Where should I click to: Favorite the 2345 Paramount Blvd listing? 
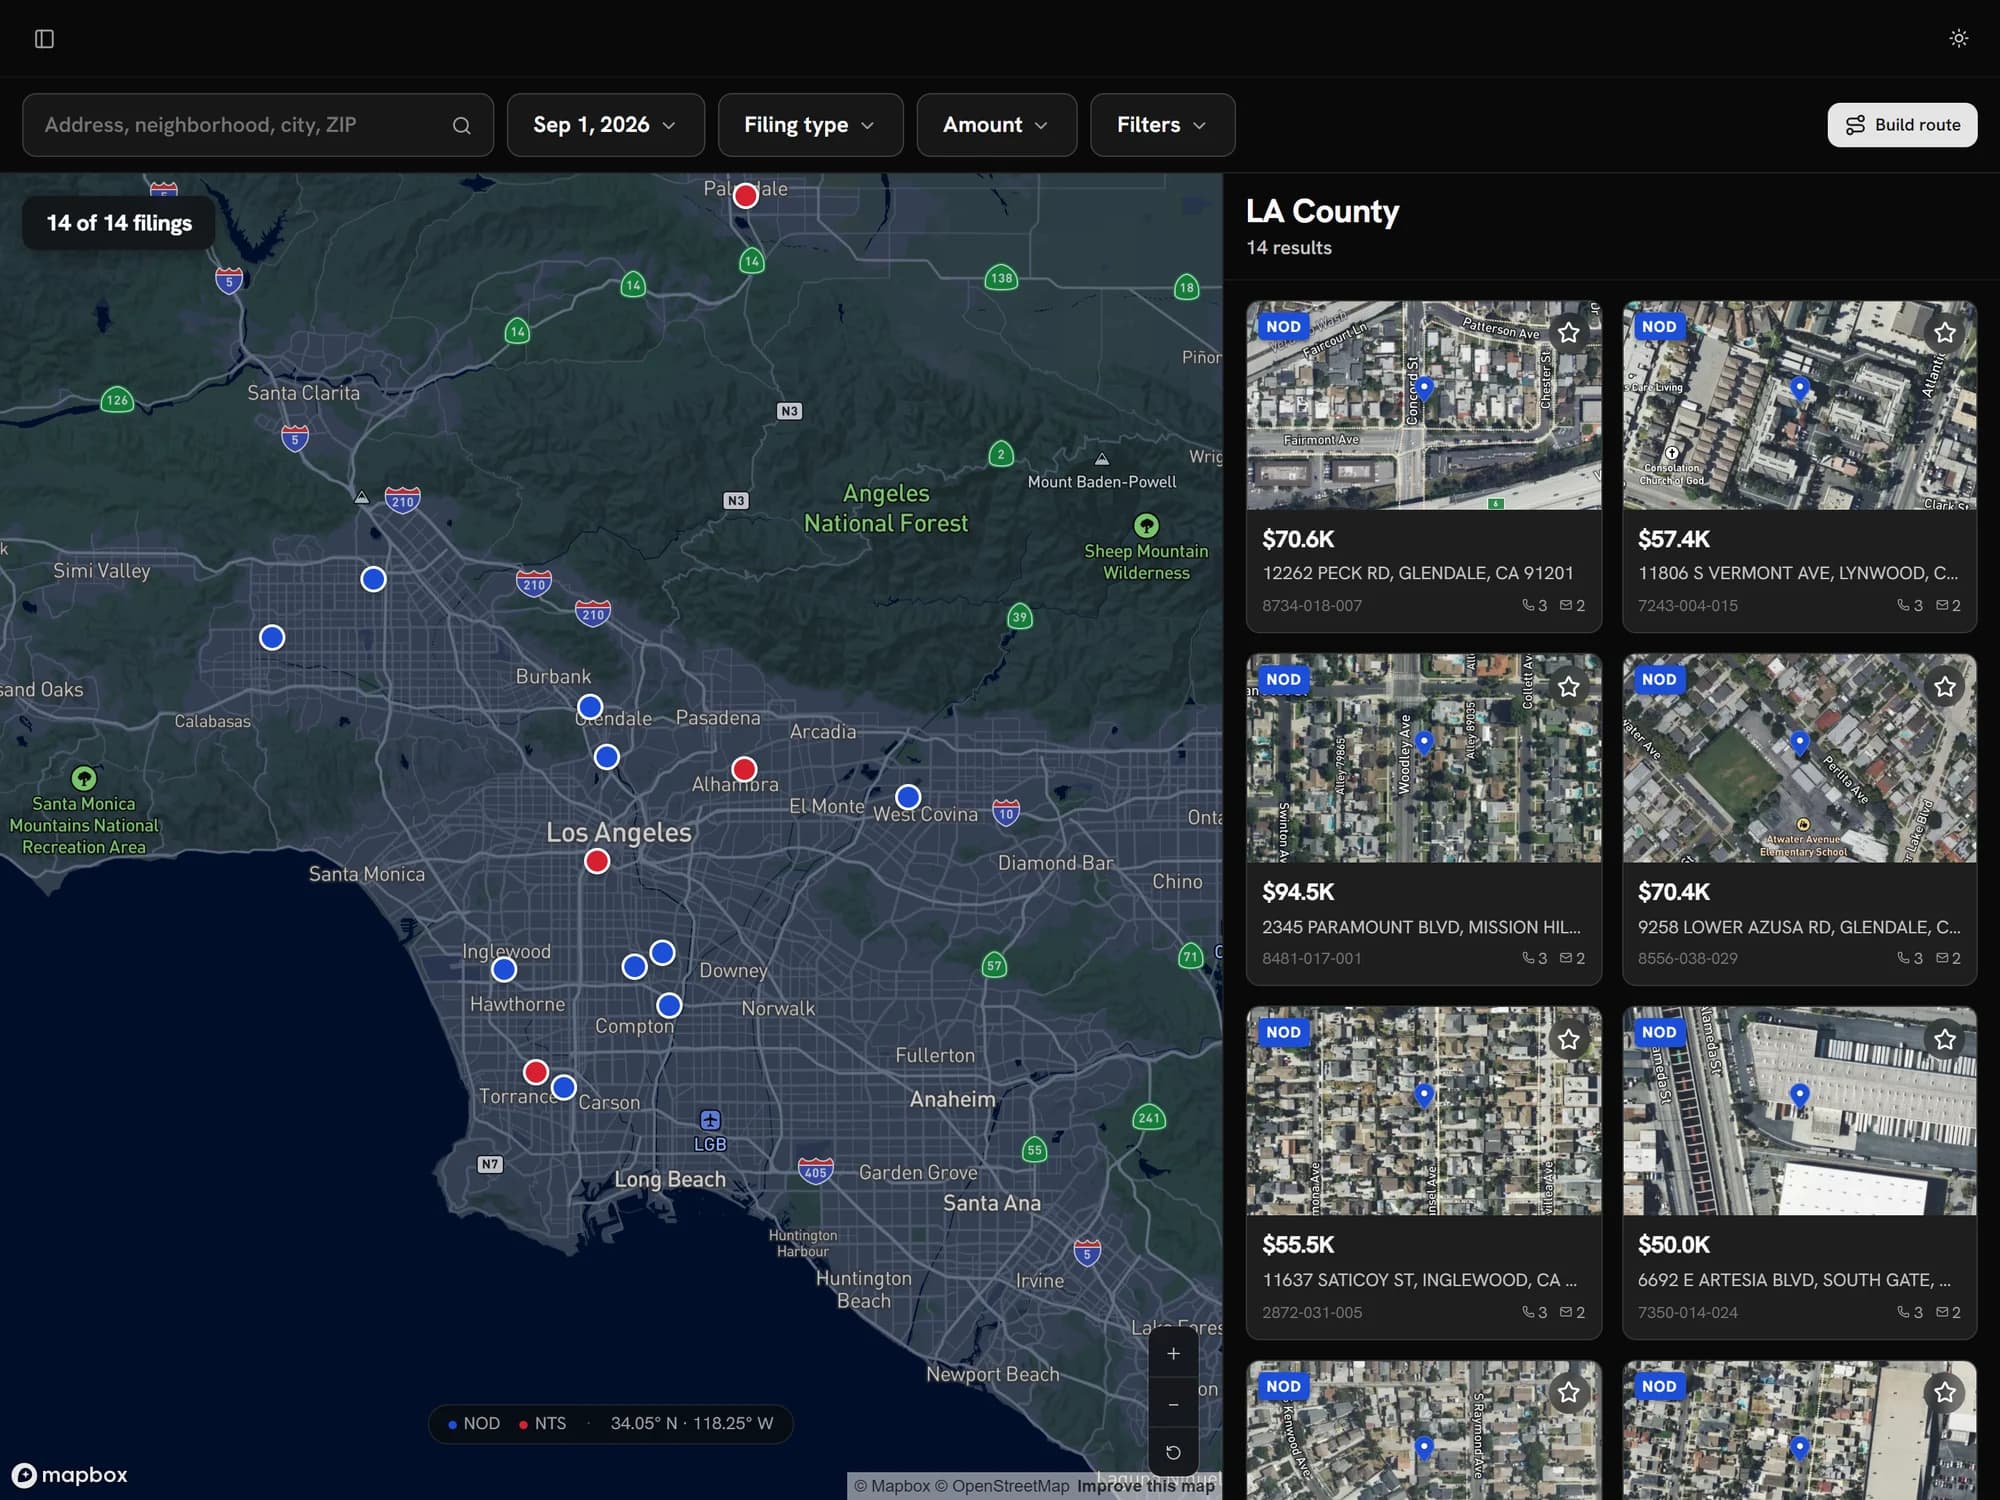click(x=1568, y=687)
